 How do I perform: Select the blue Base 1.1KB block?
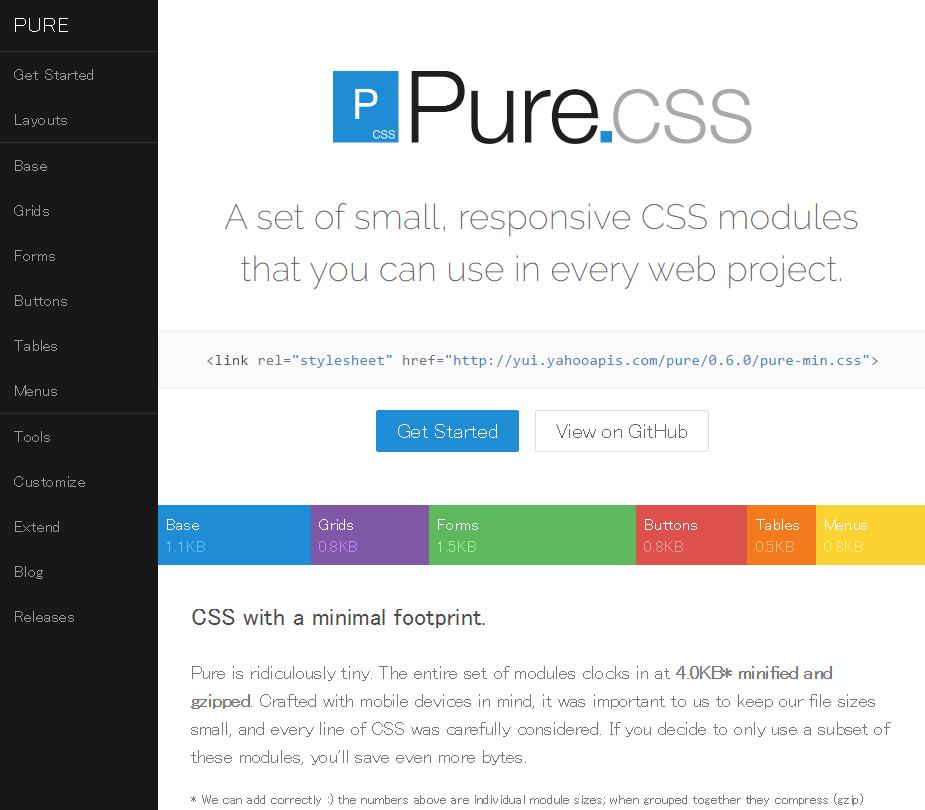tap(234, 535)
